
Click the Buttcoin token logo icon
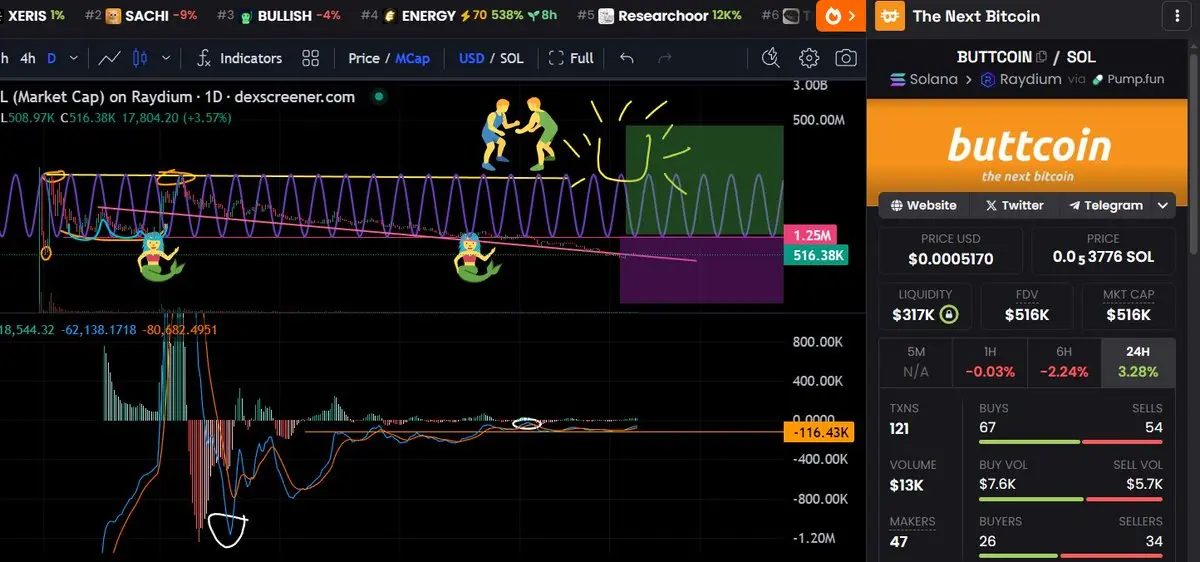(x=890, y=16)
